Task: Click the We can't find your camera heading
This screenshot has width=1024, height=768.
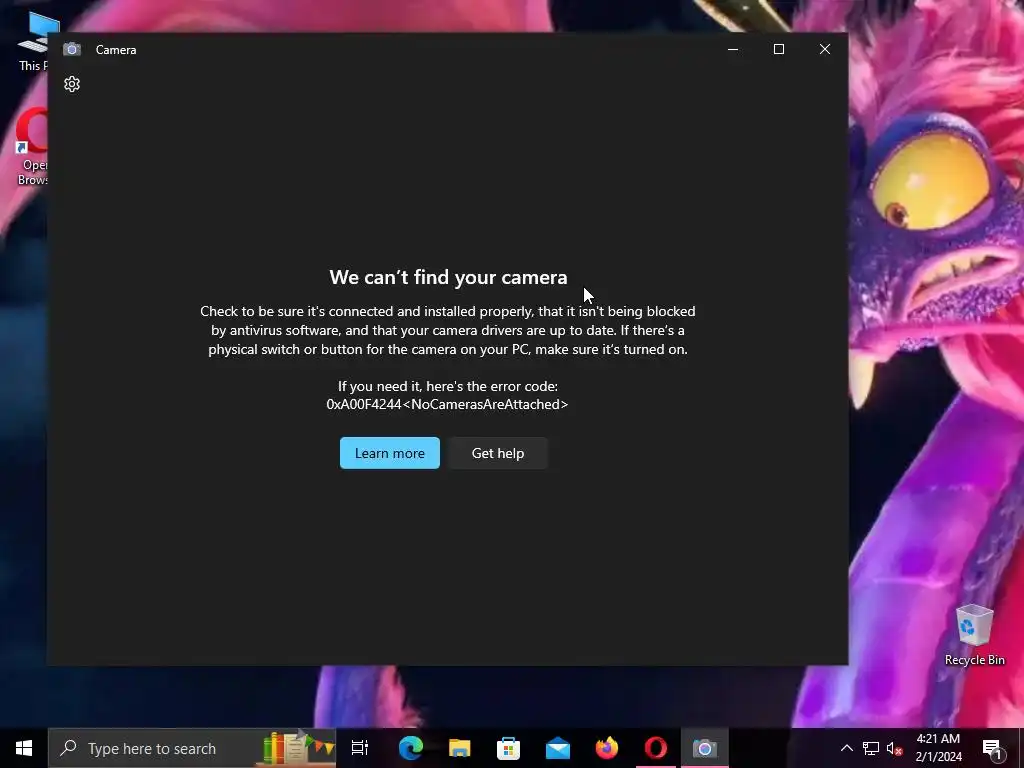Action: 448,278
